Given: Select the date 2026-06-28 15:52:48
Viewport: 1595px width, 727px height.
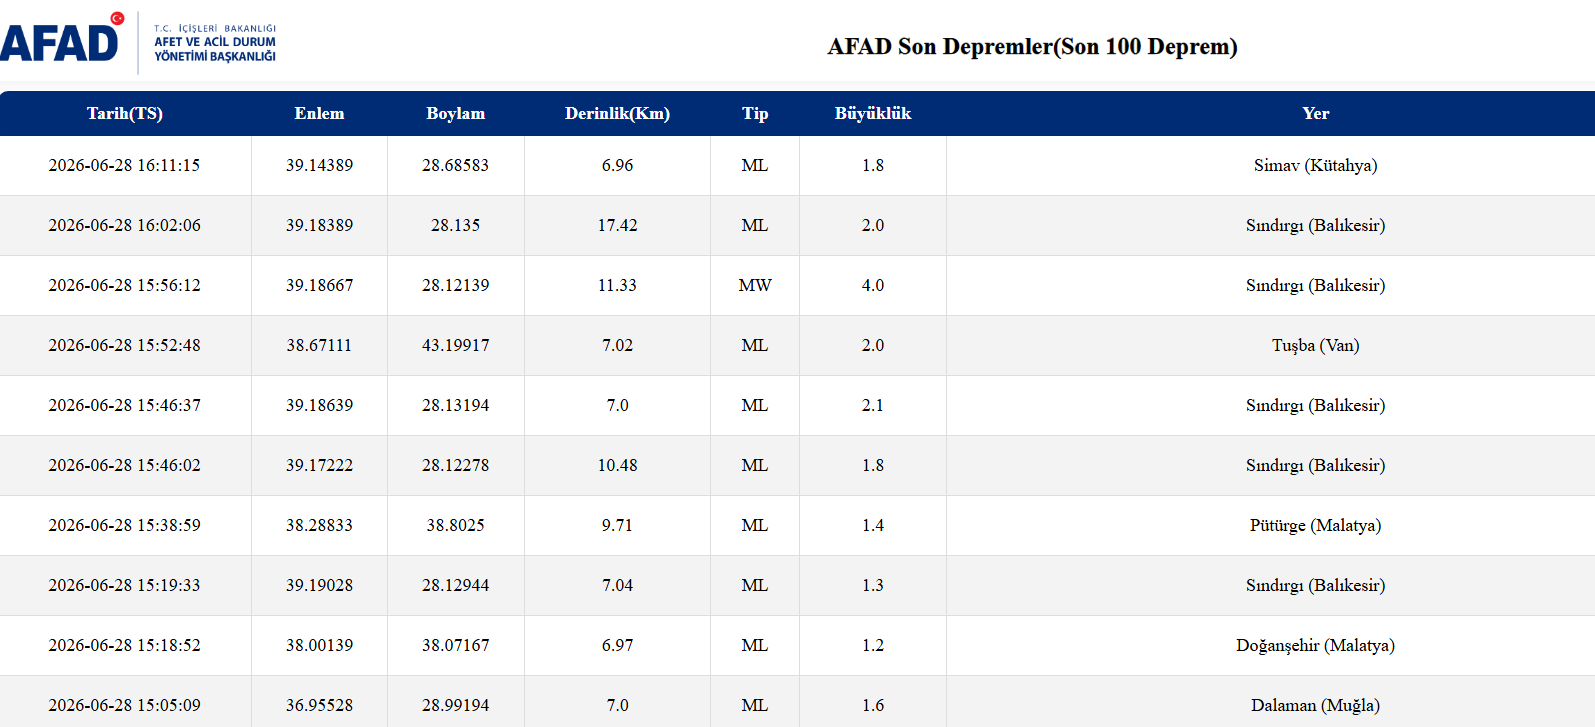Looking at the screenshot, I should click(125, 345).
